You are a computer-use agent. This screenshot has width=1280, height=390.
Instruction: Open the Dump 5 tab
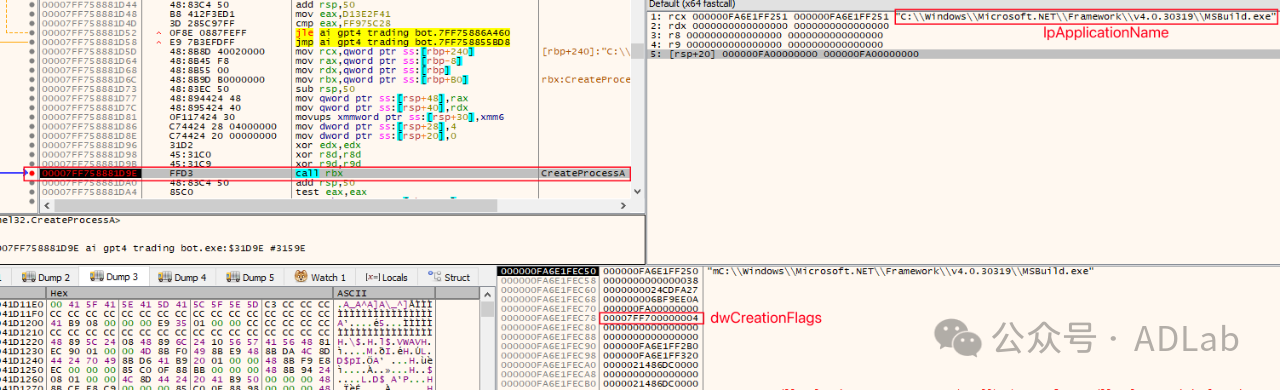(x=250, y=277)
